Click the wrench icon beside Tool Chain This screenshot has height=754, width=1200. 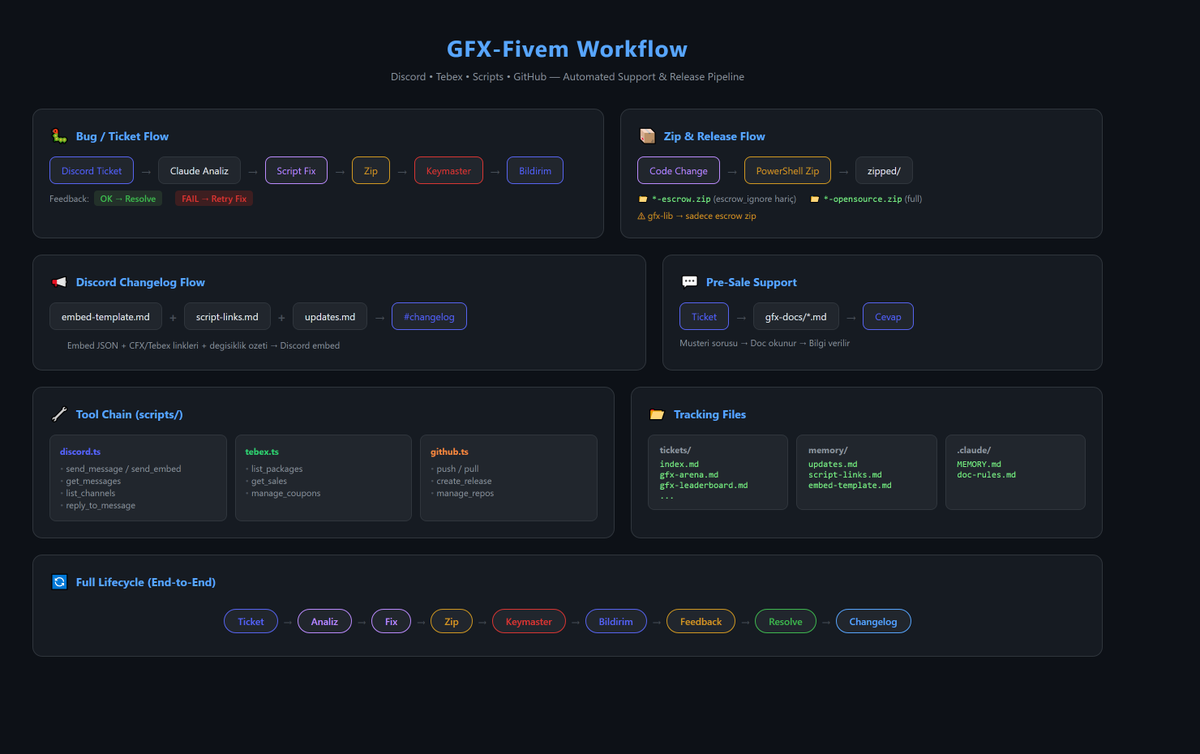pyautogui.click(x=58, y=414)
